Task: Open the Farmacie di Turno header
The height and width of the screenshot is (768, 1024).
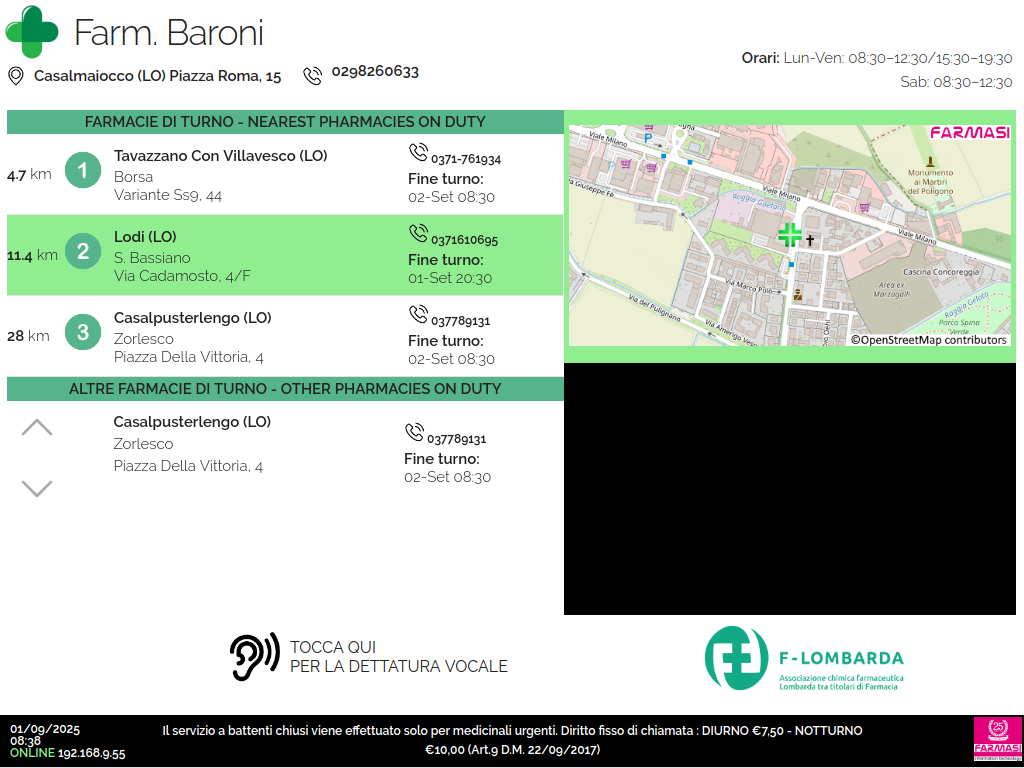Action: pos(285,122)
